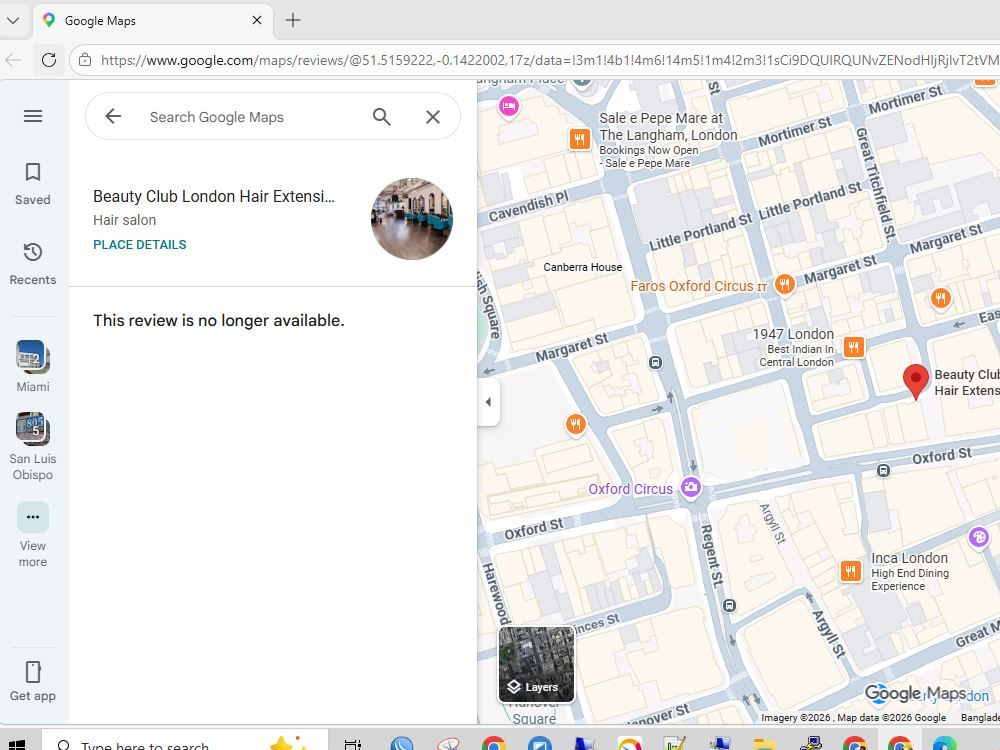1000x750 pixels.
Task: Go back using the search box arrow
Action: 113,116
